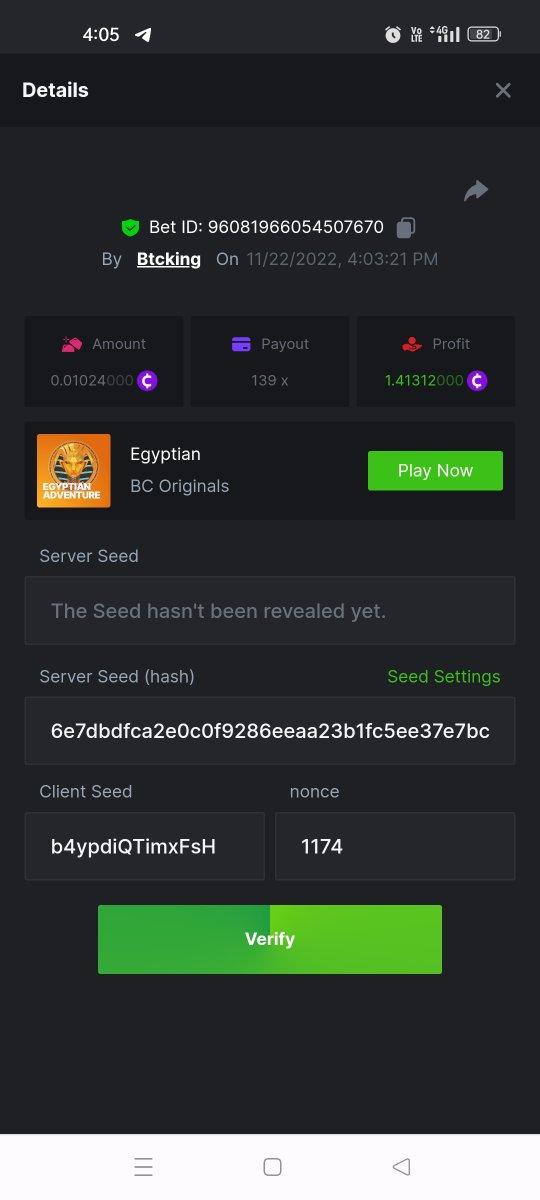
Task: Tap Android home square button
Action: [271, 1167]
